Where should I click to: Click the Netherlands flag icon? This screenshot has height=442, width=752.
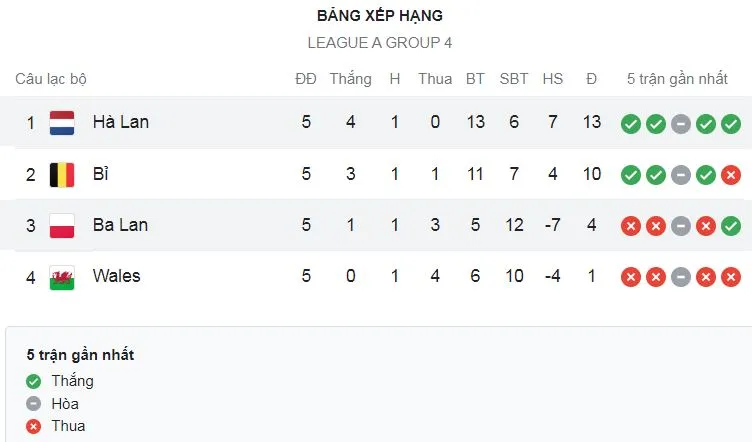[63, 122]
